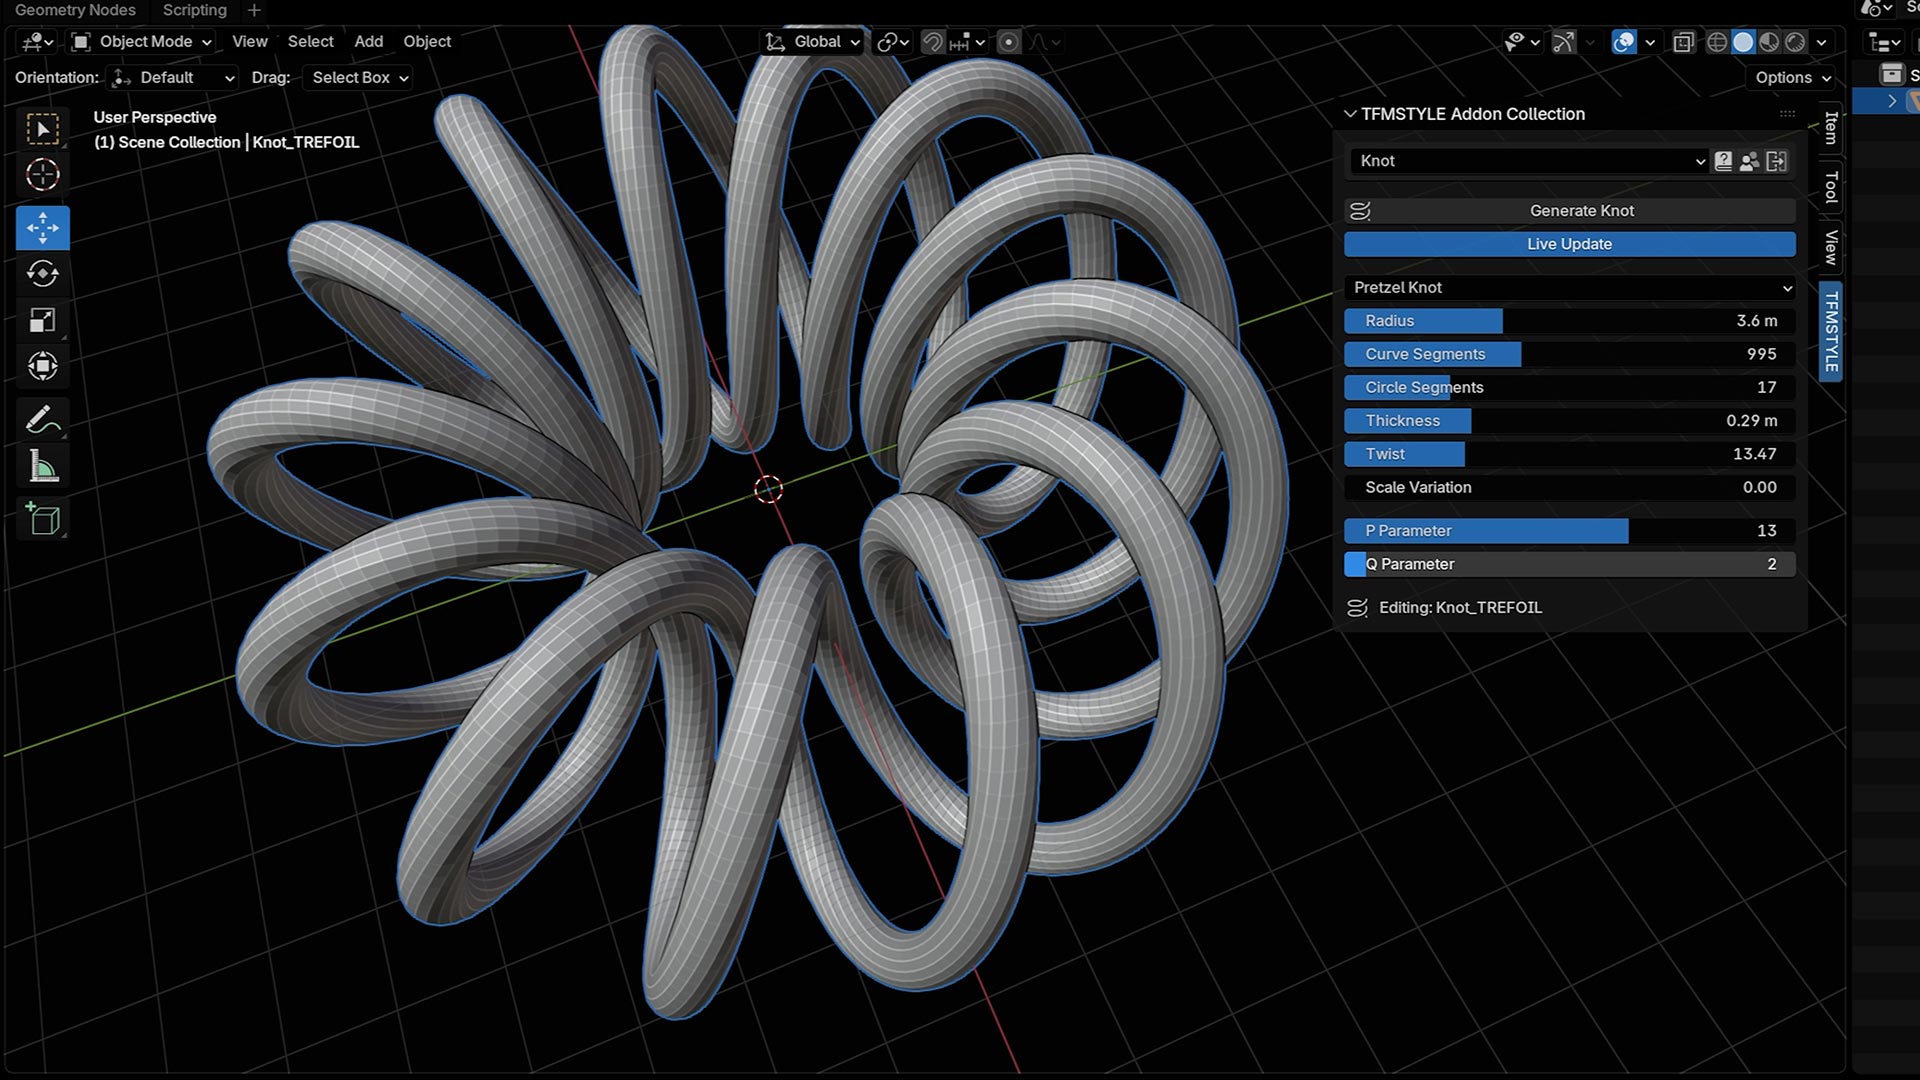The image size is (1920, 1080).
Task: Toggle the Live Update button
Action: (x=1569, y=244)
